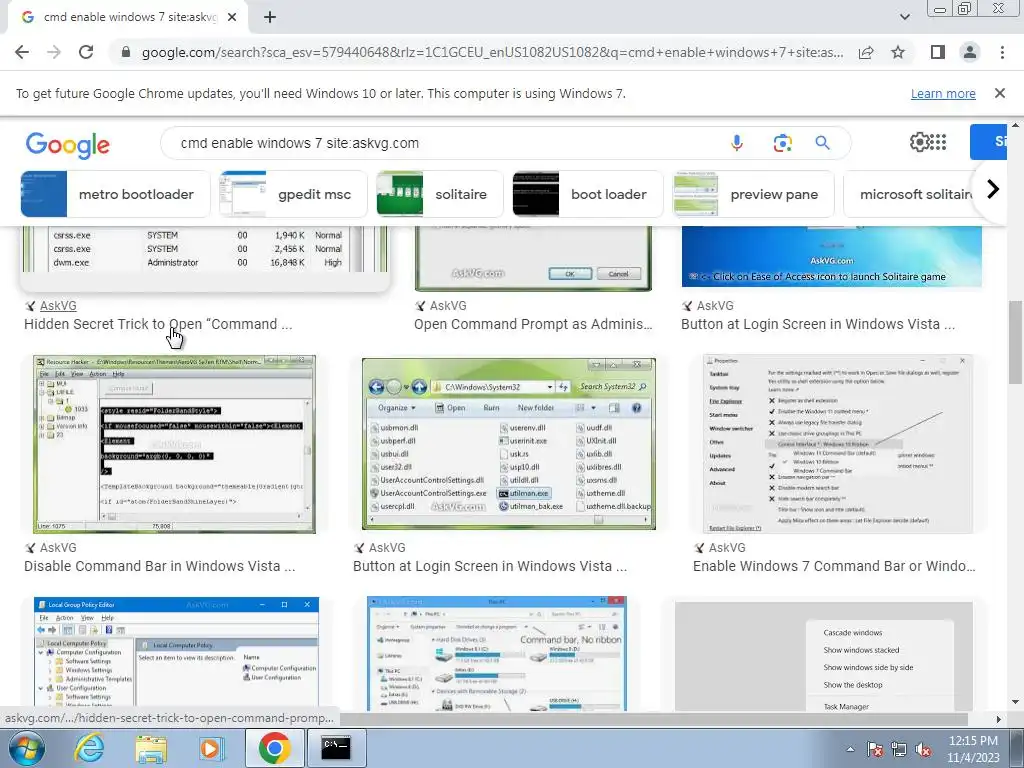Open Command Prompt as Administrator result title
This screenshot has height=768, width=1024.
(533, 324)
